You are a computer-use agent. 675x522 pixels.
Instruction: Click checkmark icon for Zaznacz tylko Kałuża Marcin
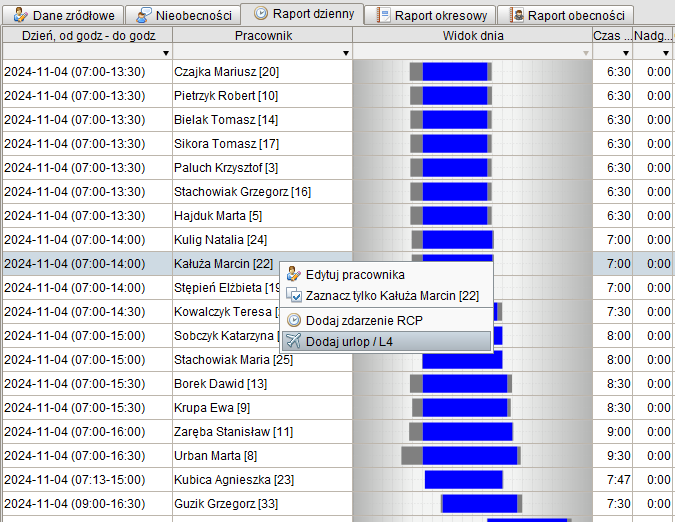pyautogui.click(x=294, y=295)
